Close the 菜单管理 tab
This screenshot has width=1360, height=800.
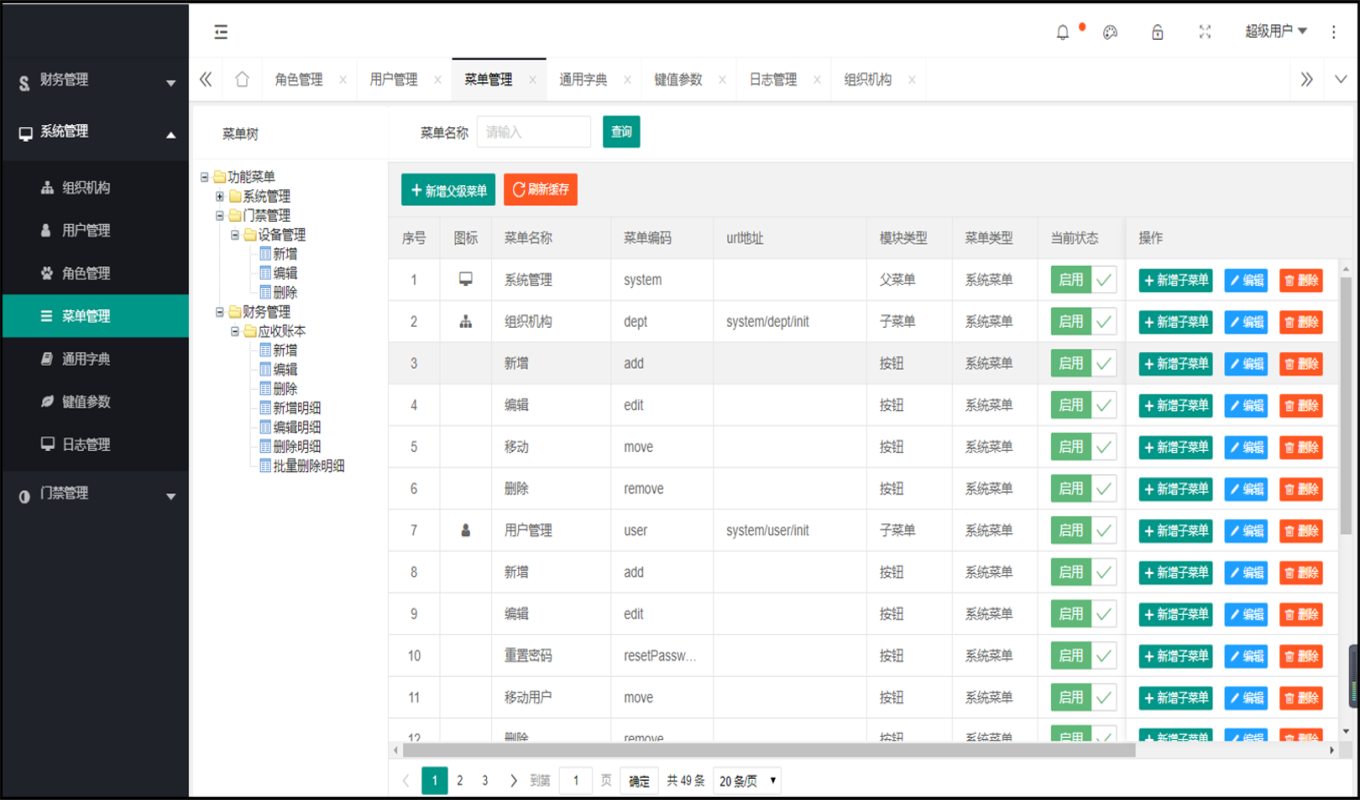coord(532,80)
